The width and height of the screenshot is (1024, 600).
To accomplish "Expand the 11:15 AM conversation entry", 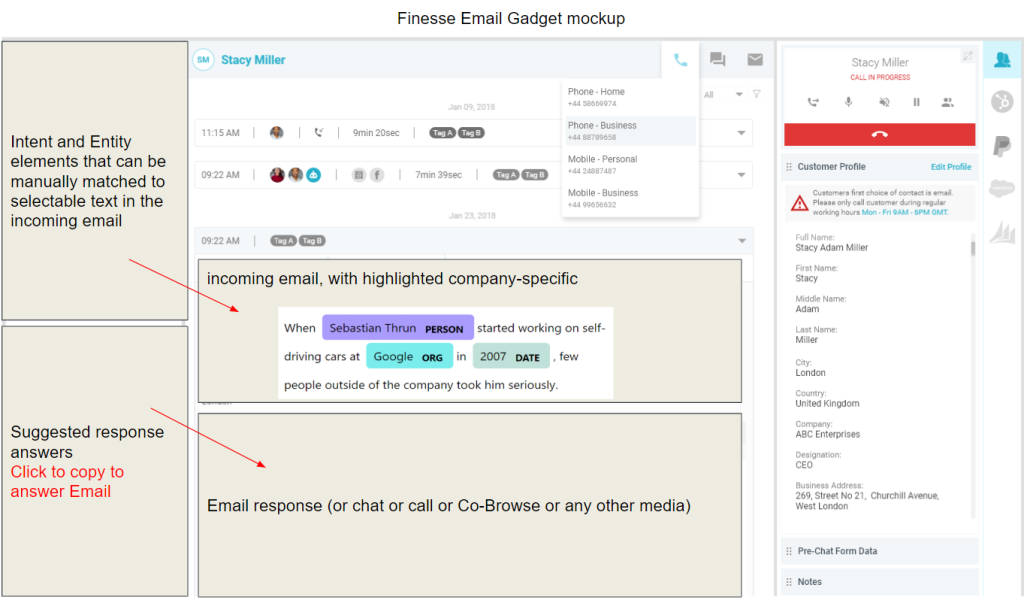I will click(741, 133).
